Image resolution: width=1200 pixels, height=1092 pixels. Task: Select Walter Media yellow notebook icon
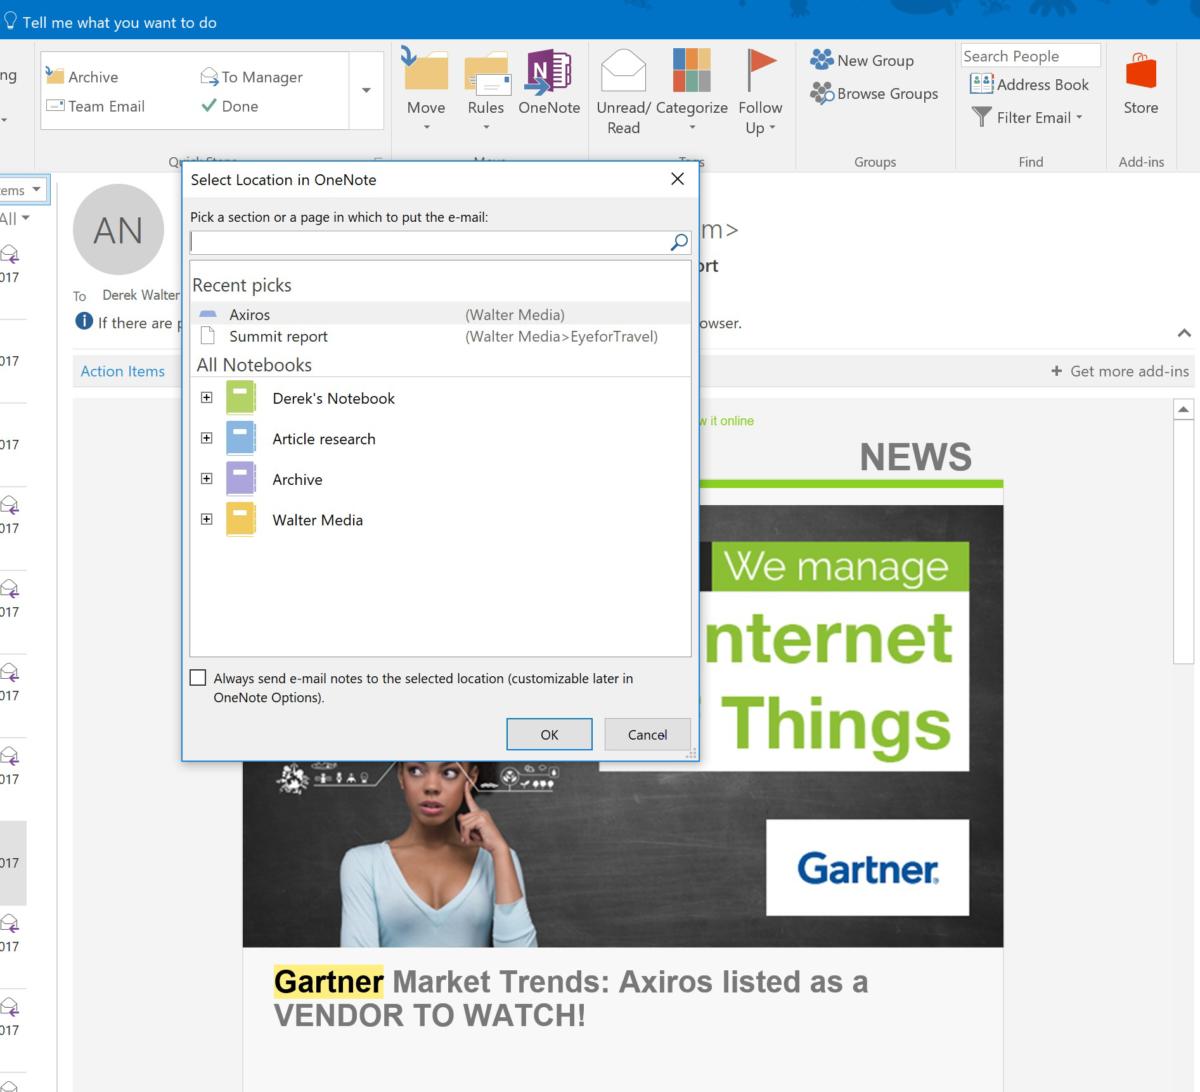(241, 519)
